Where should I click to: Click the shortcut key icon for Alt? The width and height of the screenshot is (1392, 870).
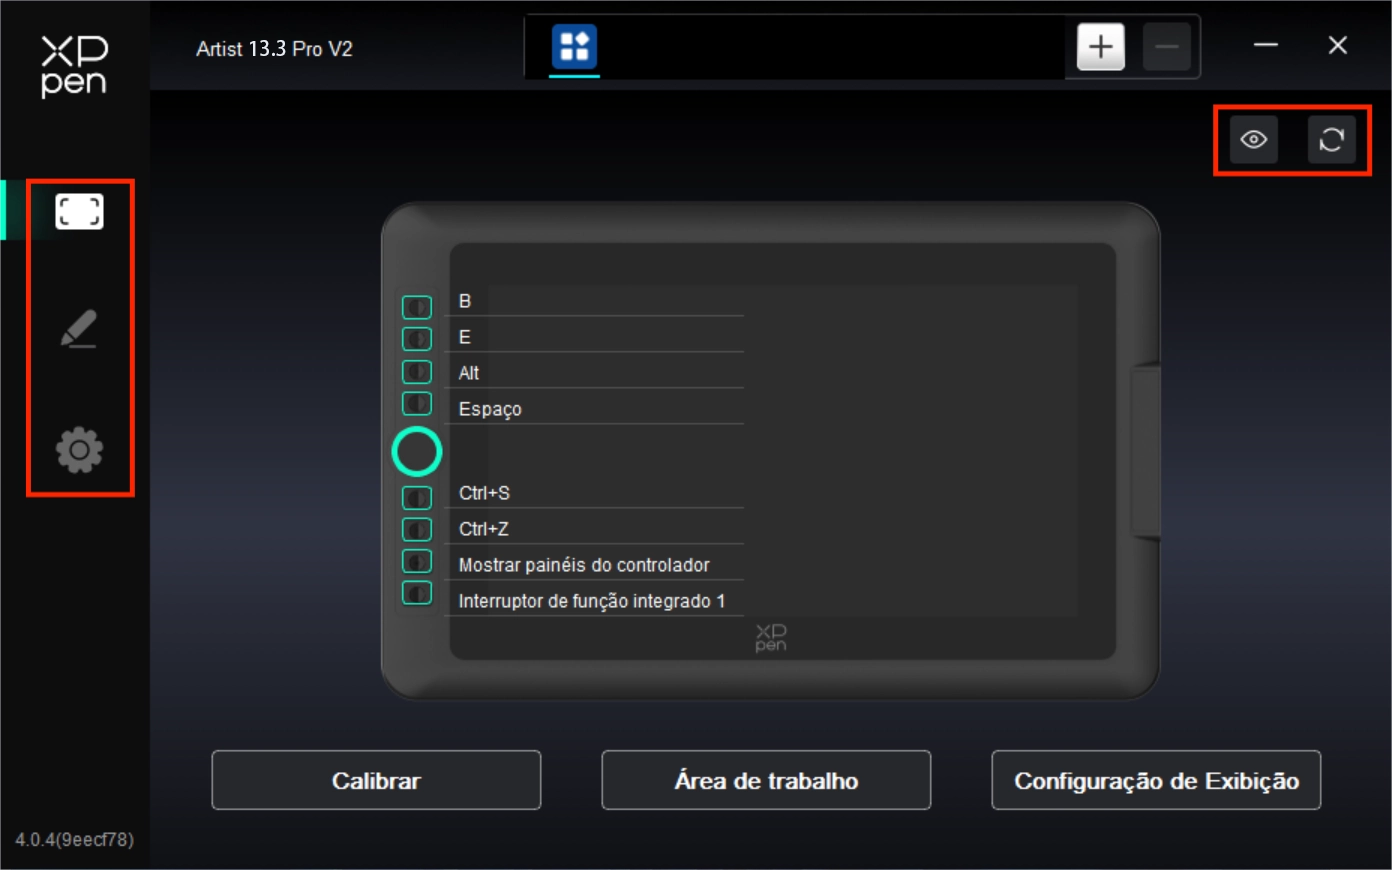tap(417, 372)
